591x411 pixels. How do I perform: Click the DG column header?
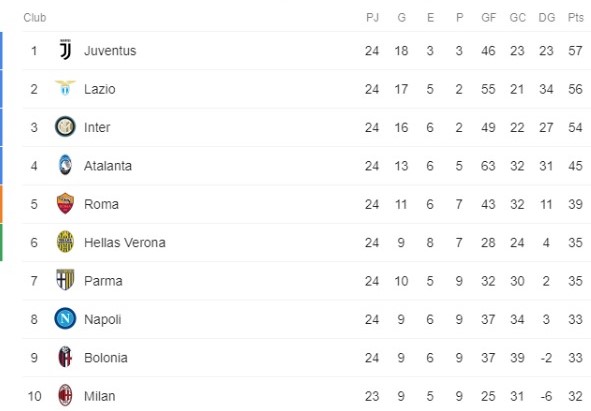point(547,17)
